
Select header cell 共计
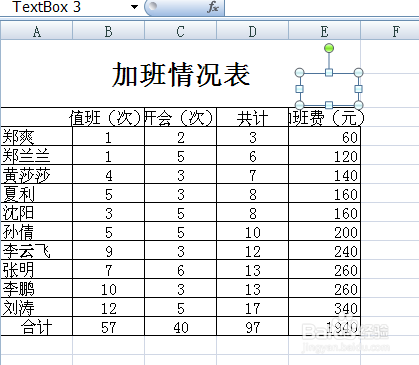coord(252,117)
